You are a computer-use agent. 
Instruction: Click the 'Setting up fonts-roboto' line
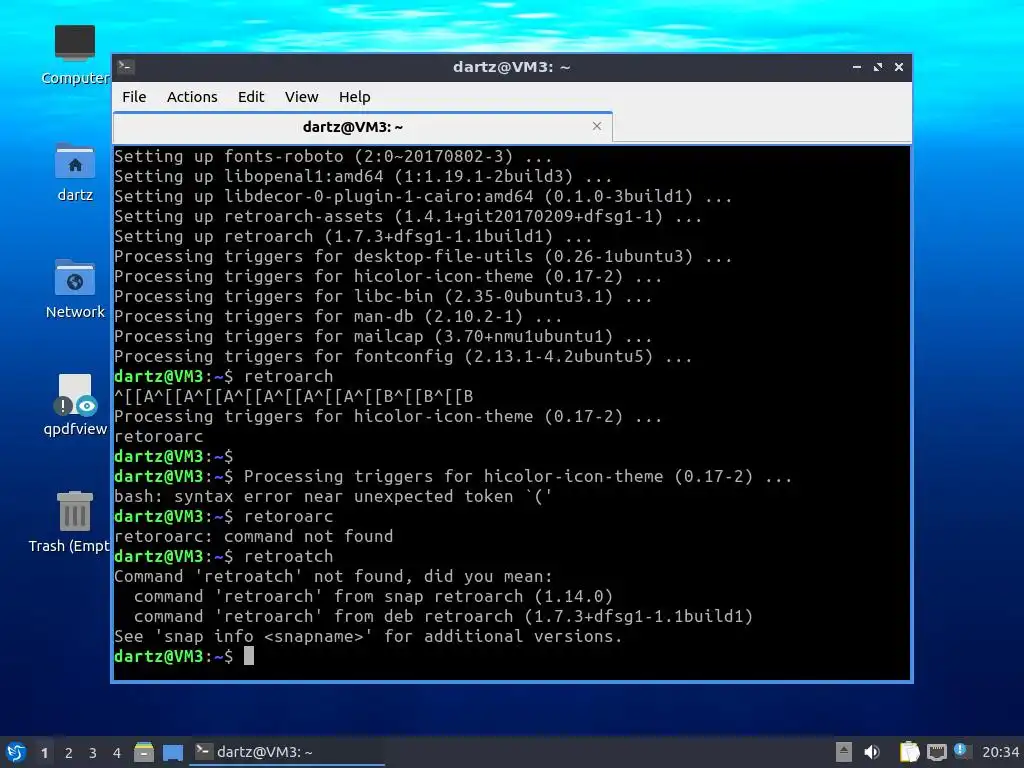333,157
